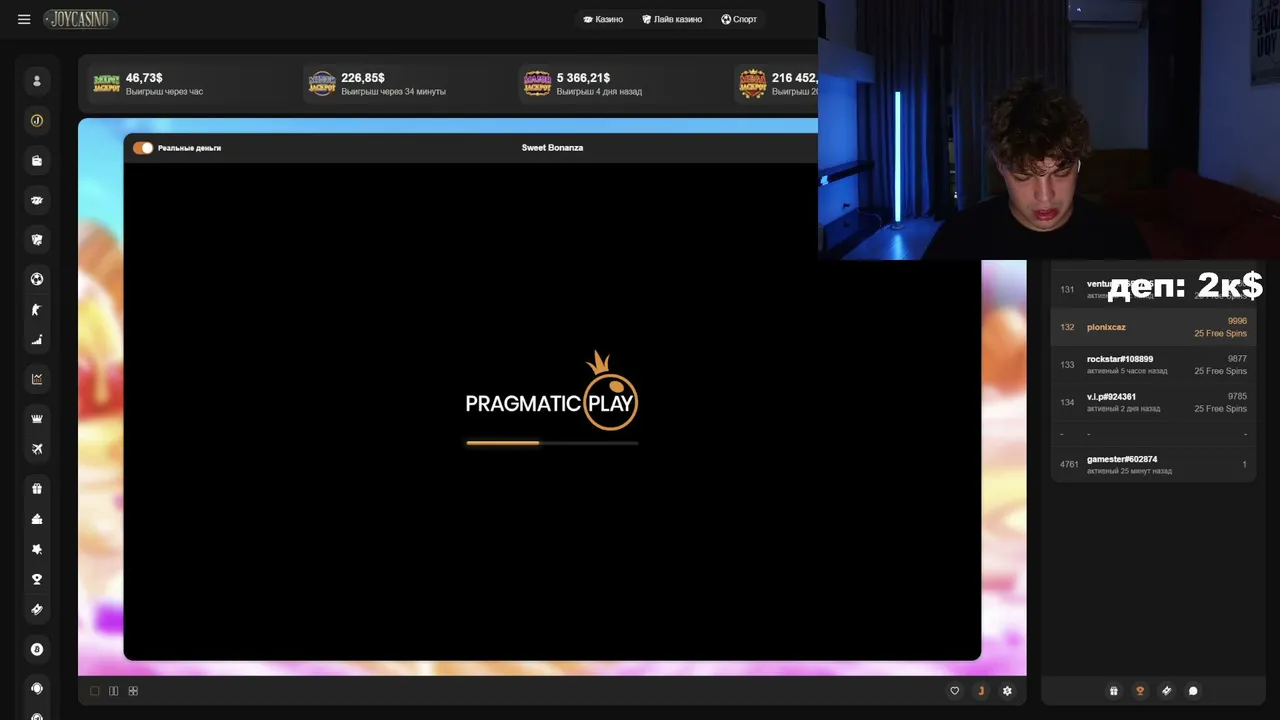Click rank number 133 in leaderboard
This screenshot has width=1280, height=720.
[x=1067, y=365]
